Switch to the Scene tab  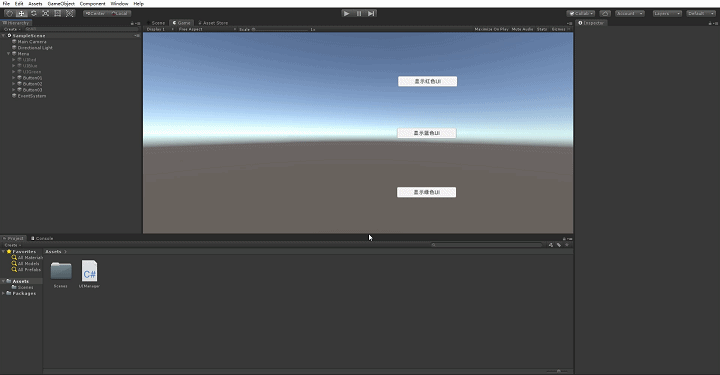(157, 22)
